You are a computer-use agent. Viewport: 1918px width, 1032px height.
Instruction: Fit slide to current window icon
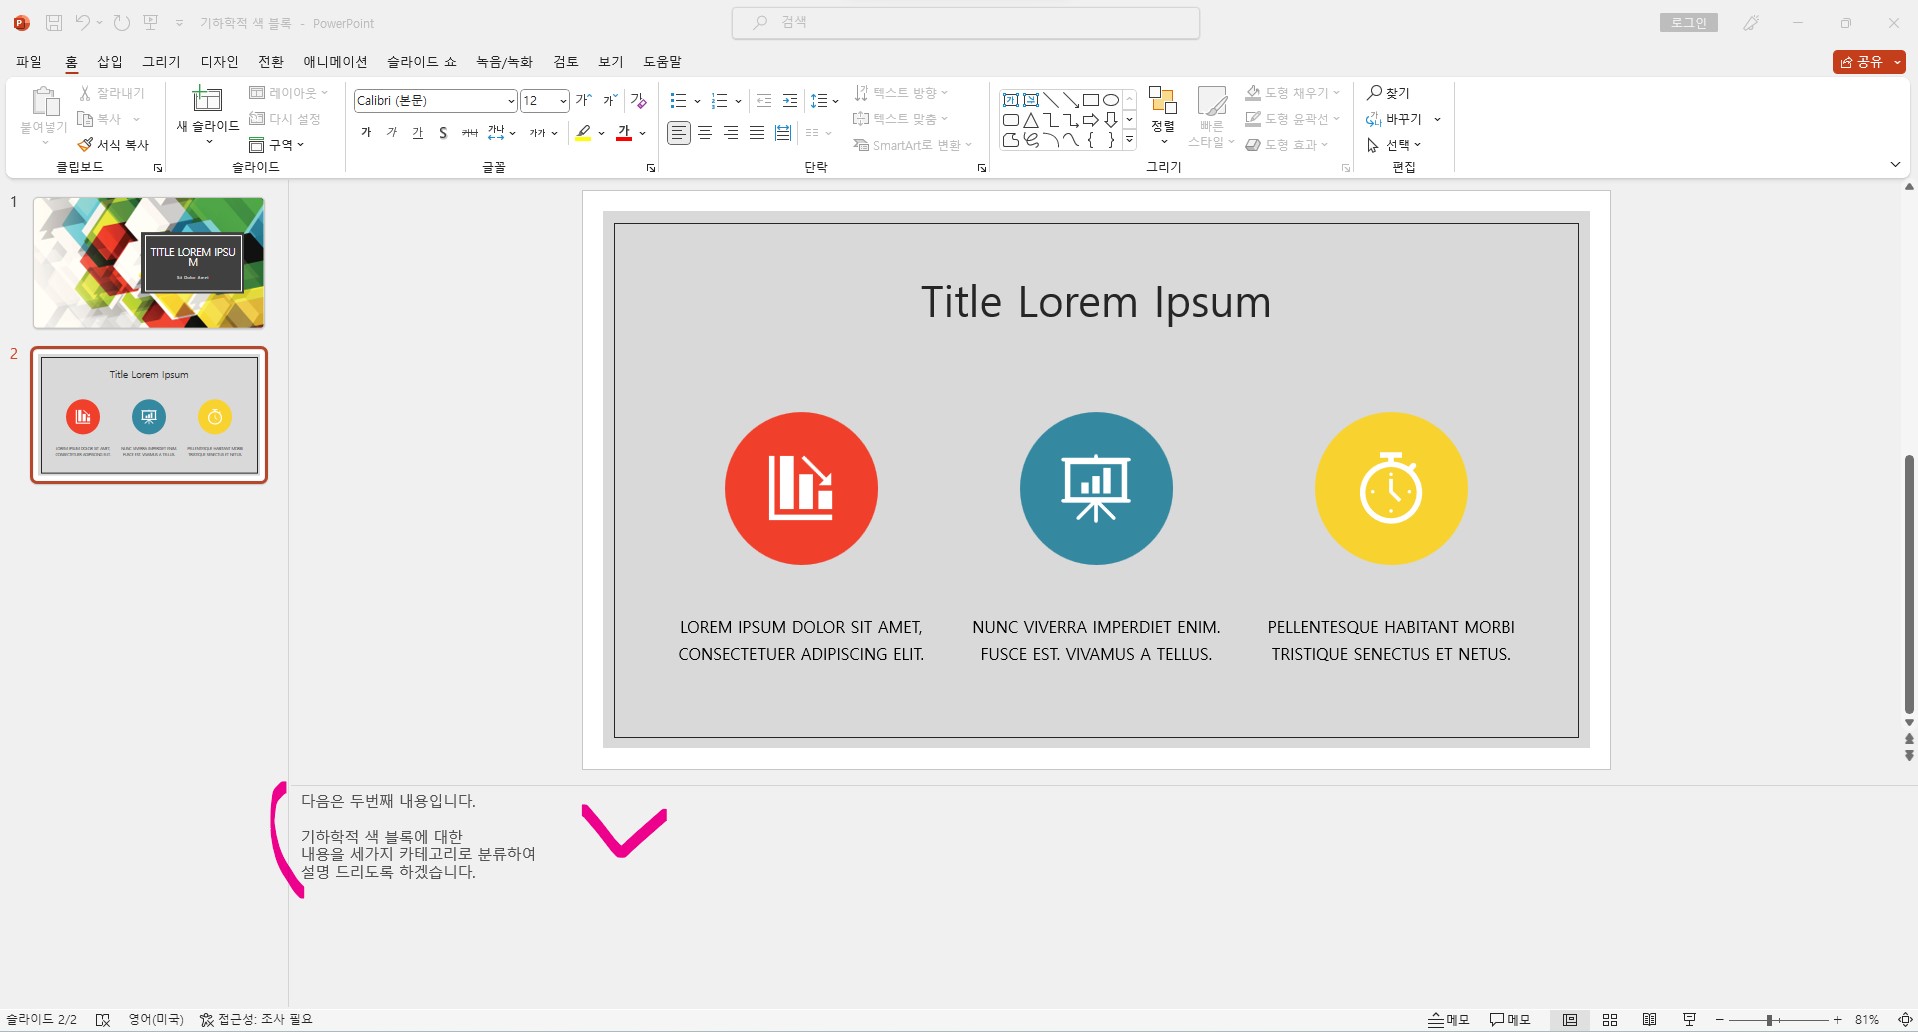[x=1905, y=1020]
